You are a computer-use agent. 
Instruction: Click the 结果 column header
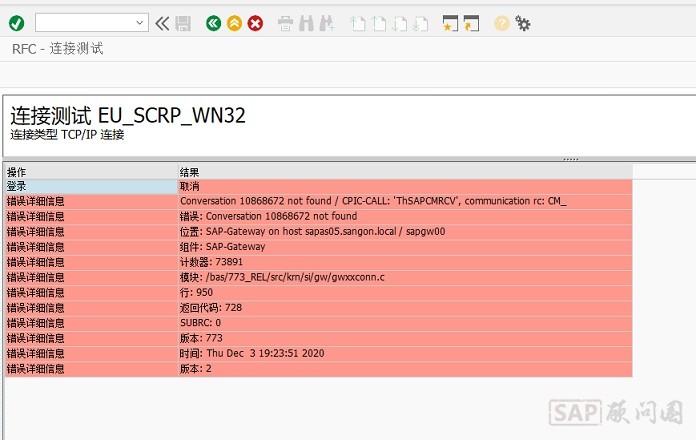click(405, 172)
